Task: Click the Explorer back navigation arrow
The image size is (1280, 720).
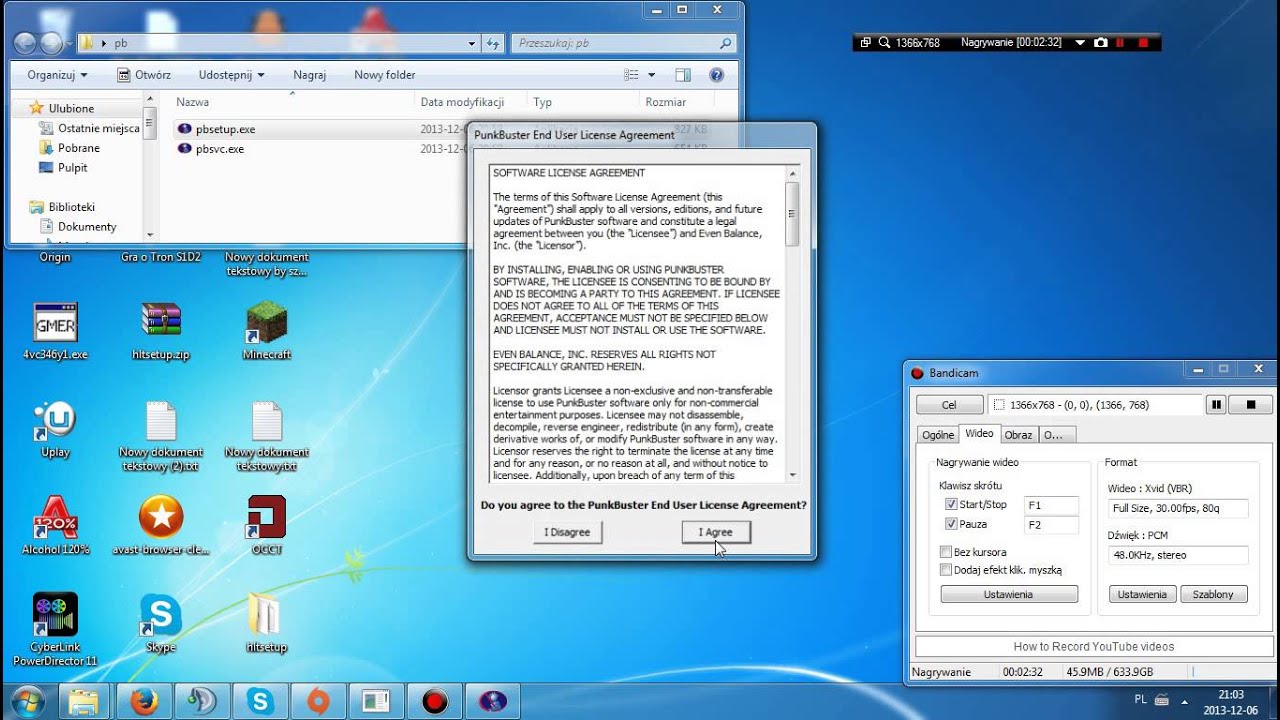Action: click(26, 43)
